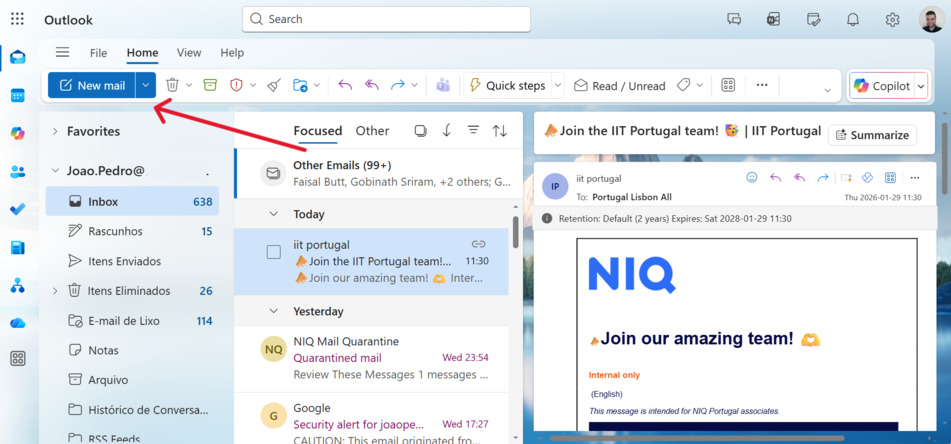The width and height of the screenshot is (951, 444).
Task: Open delete options dropdown arrow
Action: (x=189, y=86)
